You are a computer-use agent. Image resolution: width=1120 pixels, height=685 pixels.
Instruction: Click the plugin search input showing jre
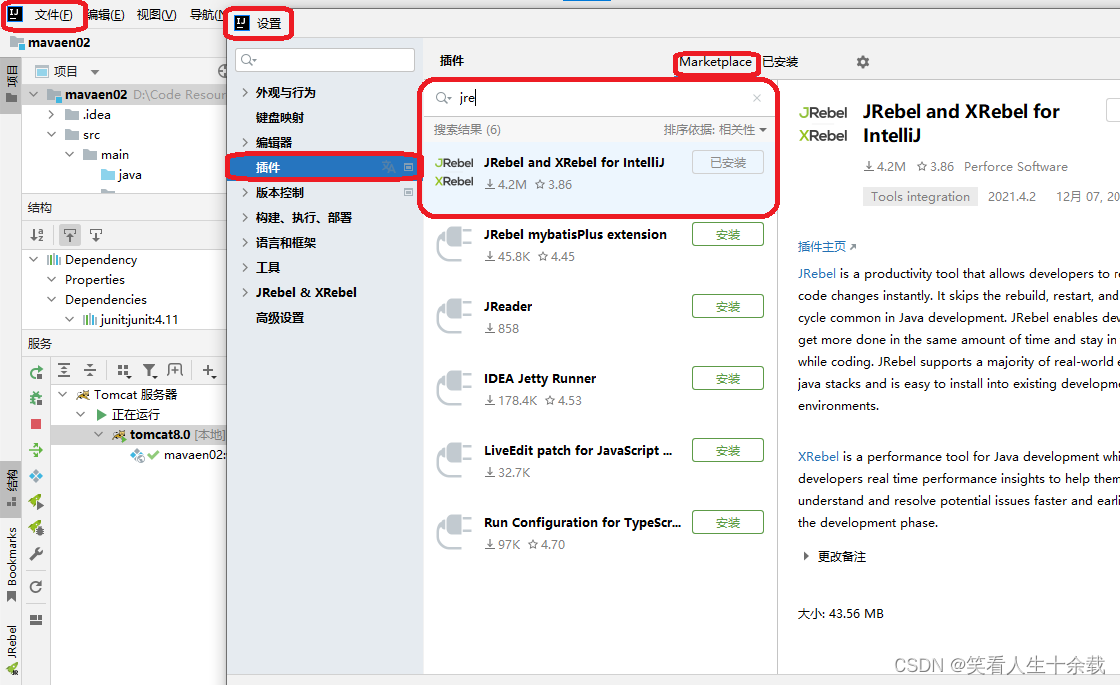(x=599, y=98)
